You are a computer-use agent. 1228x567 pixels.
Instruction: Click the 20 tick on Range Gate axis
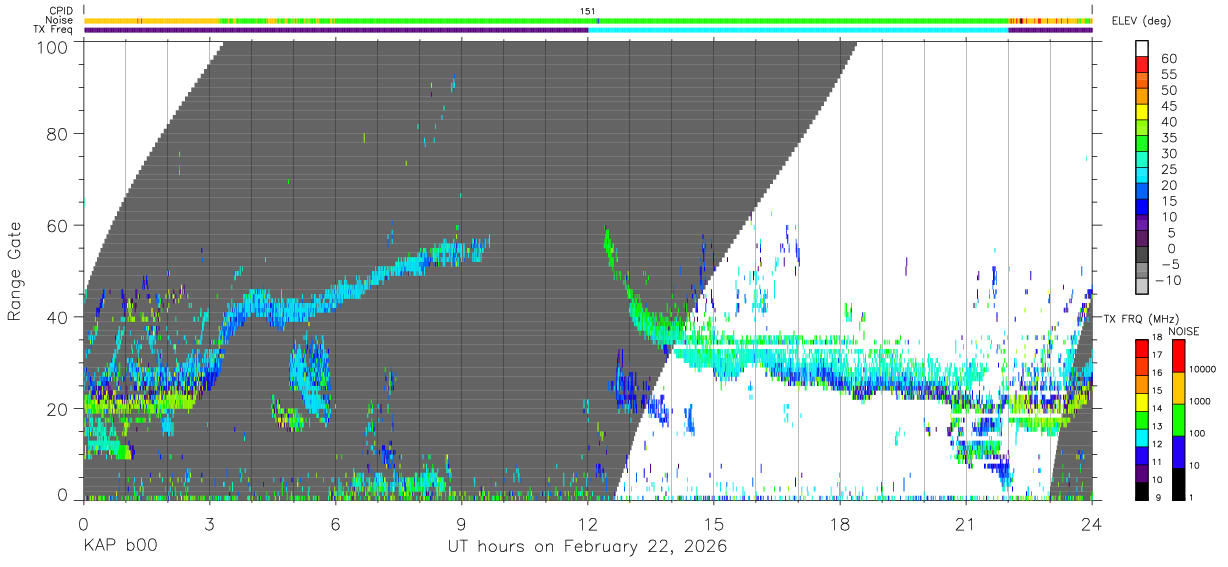(57, 409)
